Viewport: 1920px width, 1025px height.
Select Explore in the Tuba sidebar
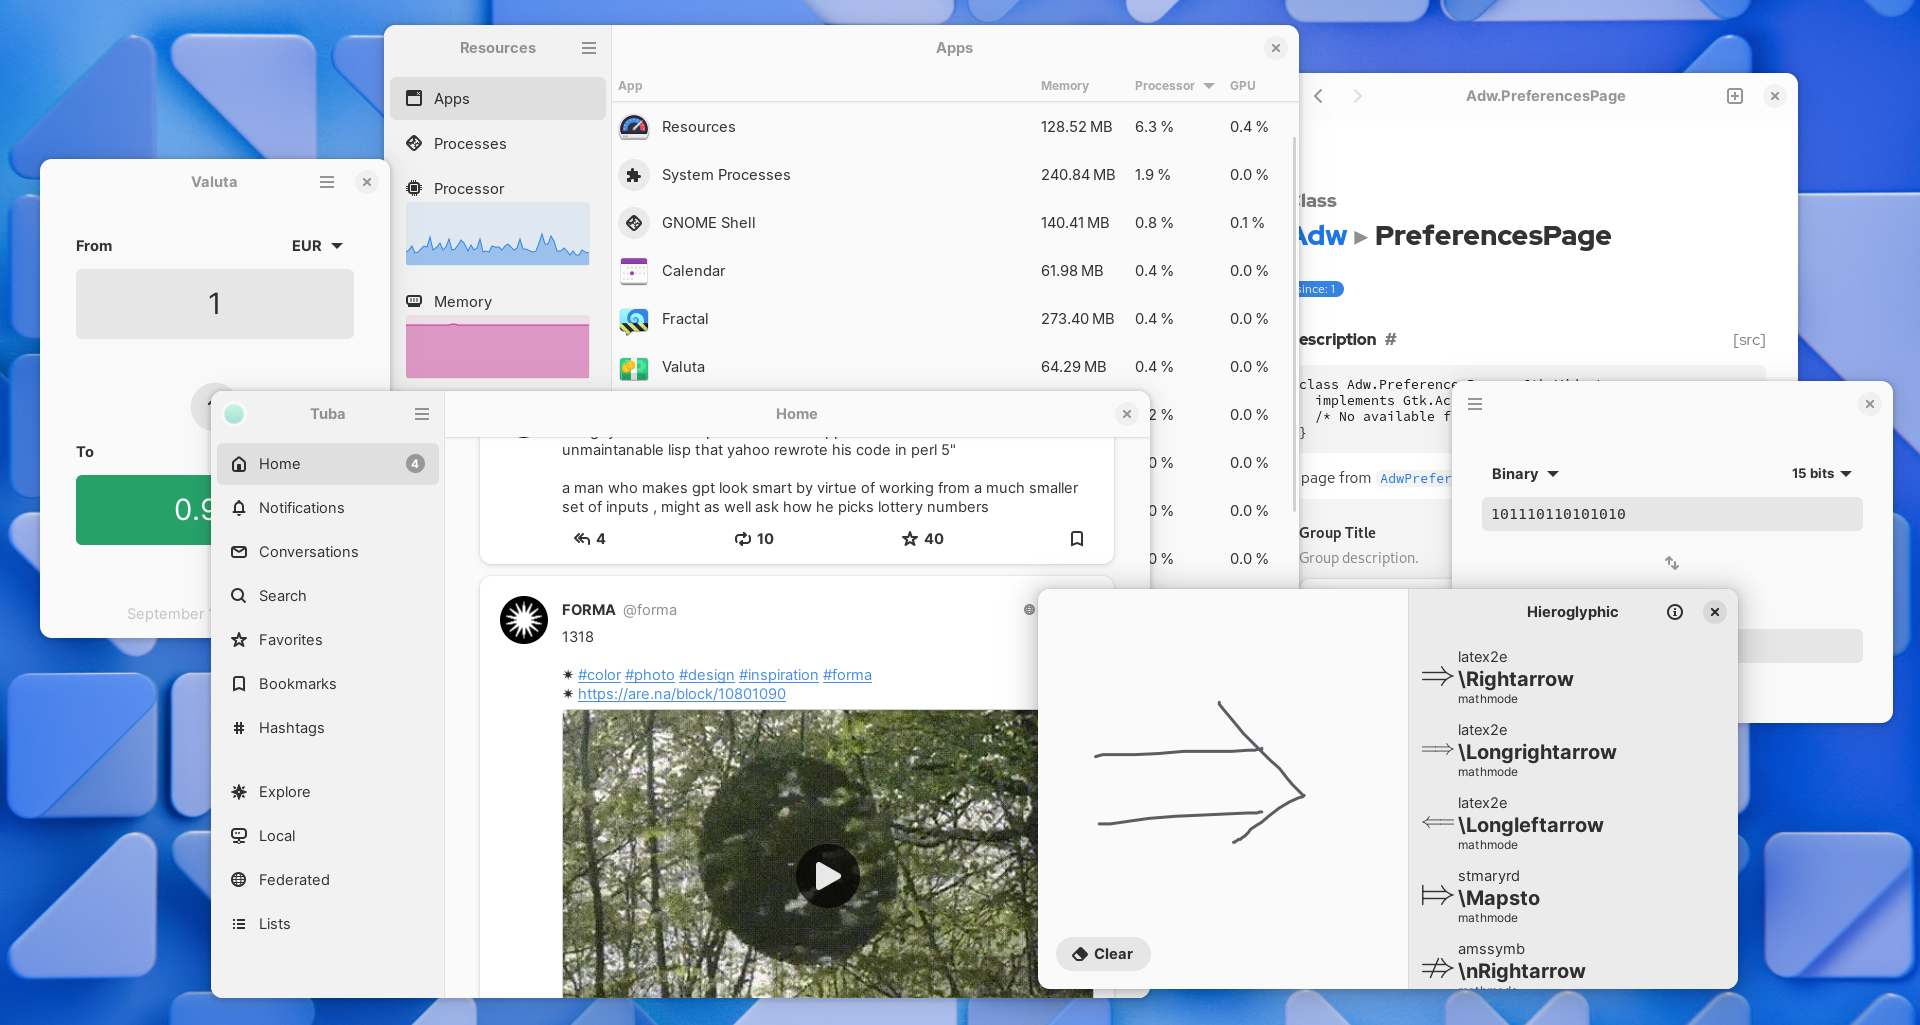pyautogui.click(x=284, y=792)
